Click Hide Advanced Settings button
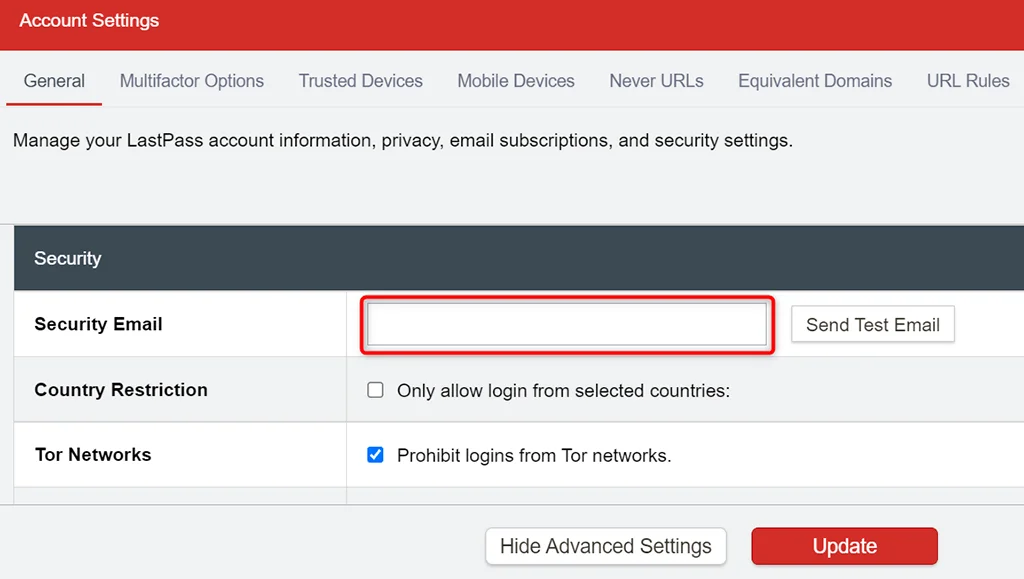This screenshot has width=1024, height=579. [x=605, y=546]
